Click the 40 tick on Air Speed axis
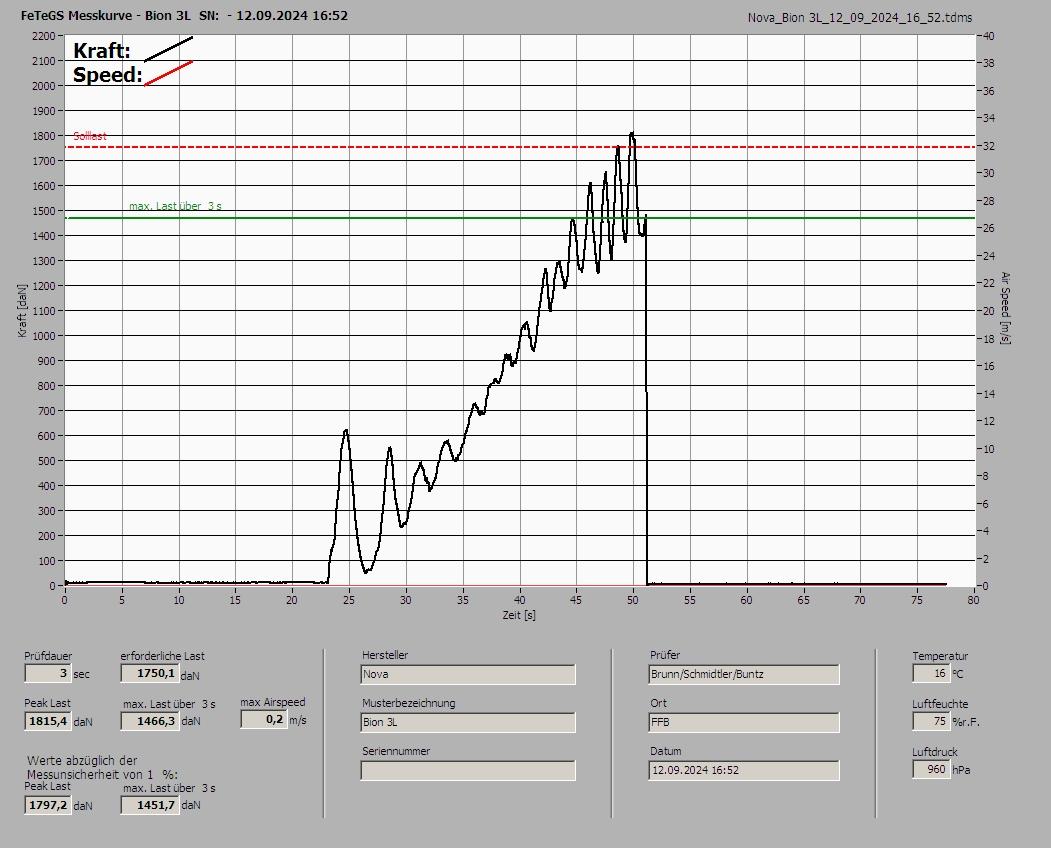 989,36
